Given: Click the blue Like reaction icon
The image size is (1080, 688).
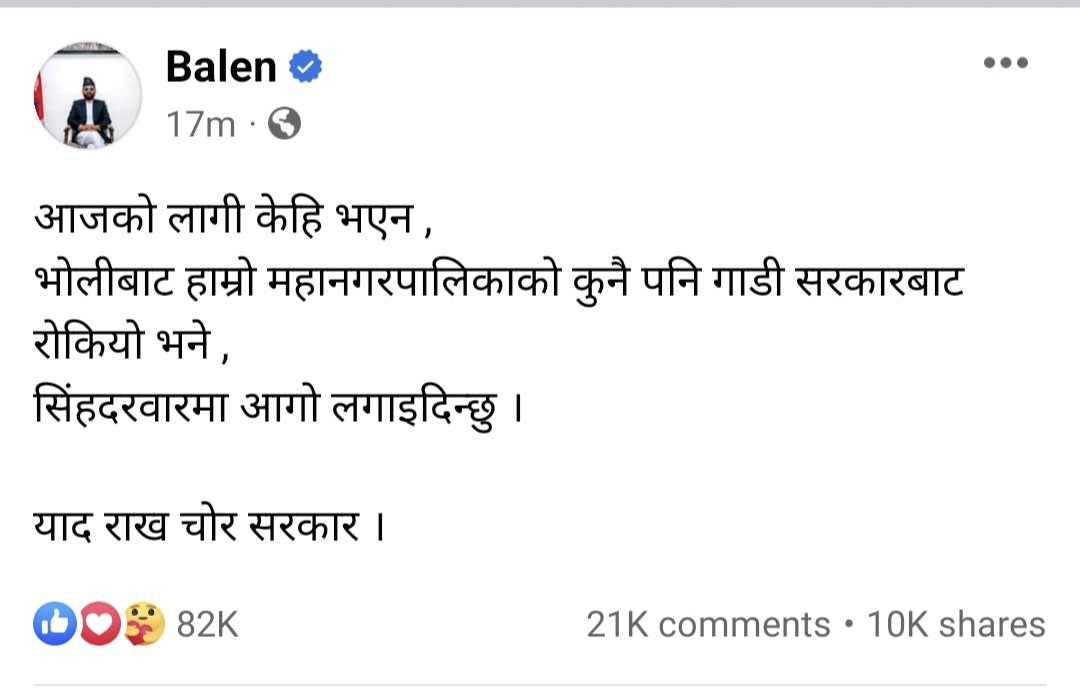Looking at the screenshot, I should pos(52,625).
